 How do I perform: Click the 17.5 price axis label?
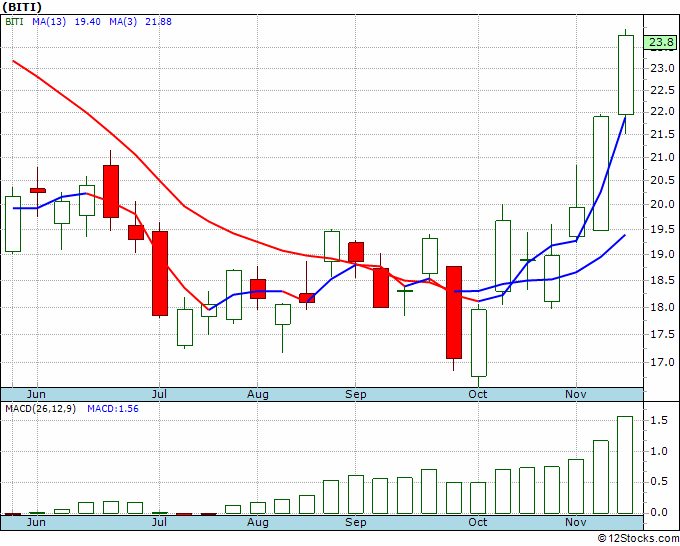(662, 334)
